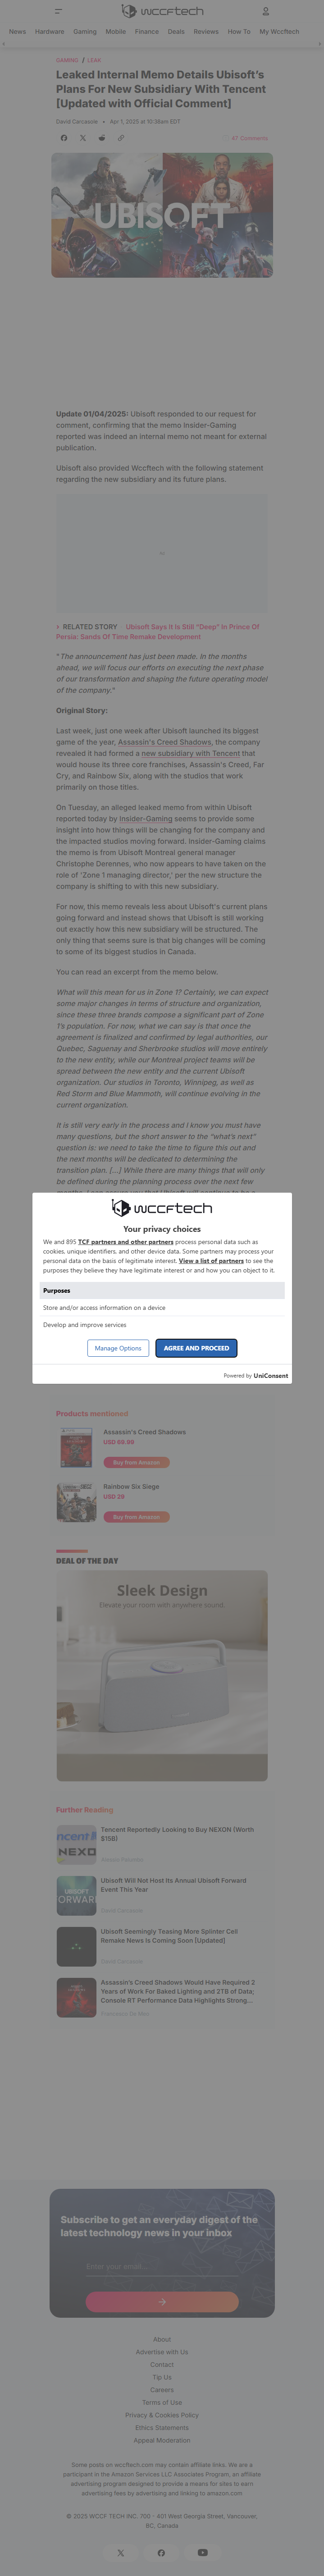
Task: Open Wccftech YouTube channel in footer
Action: click(x=203, y=2552)
